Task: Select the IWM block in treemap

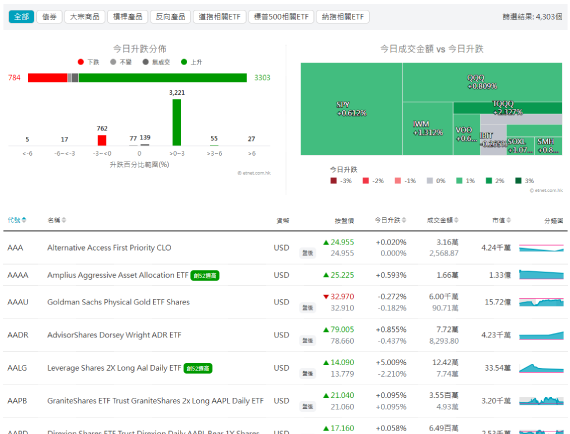Action: tap(428, 128)
